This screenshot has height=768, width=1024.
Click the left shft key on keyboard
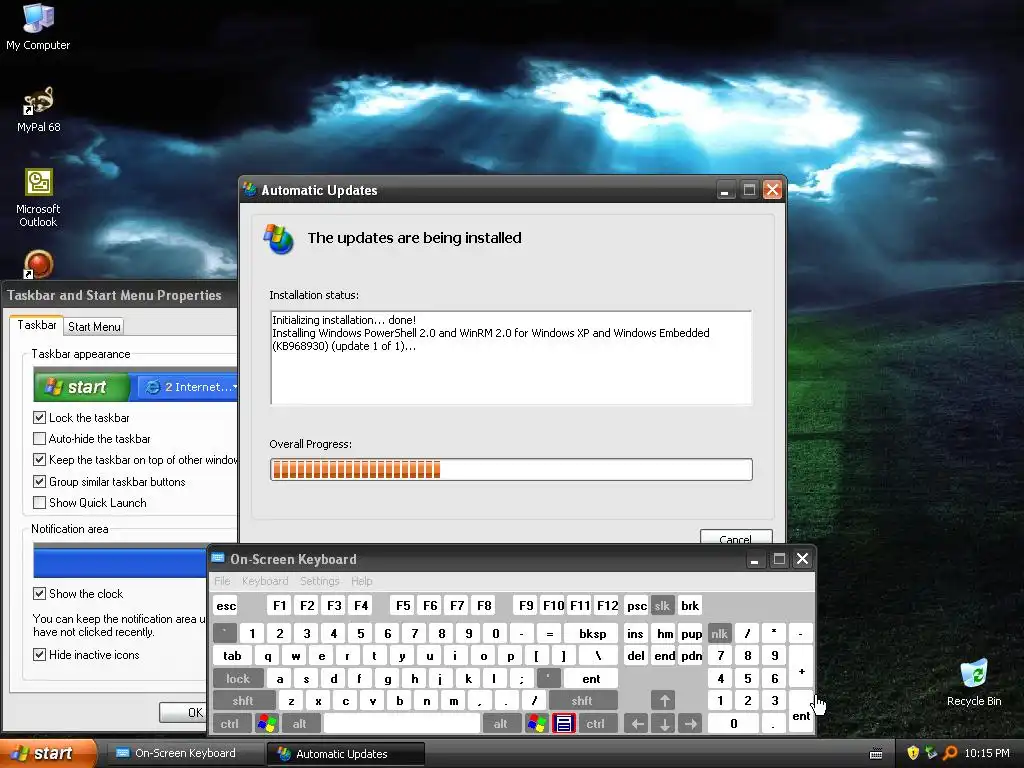click(244, 701)
